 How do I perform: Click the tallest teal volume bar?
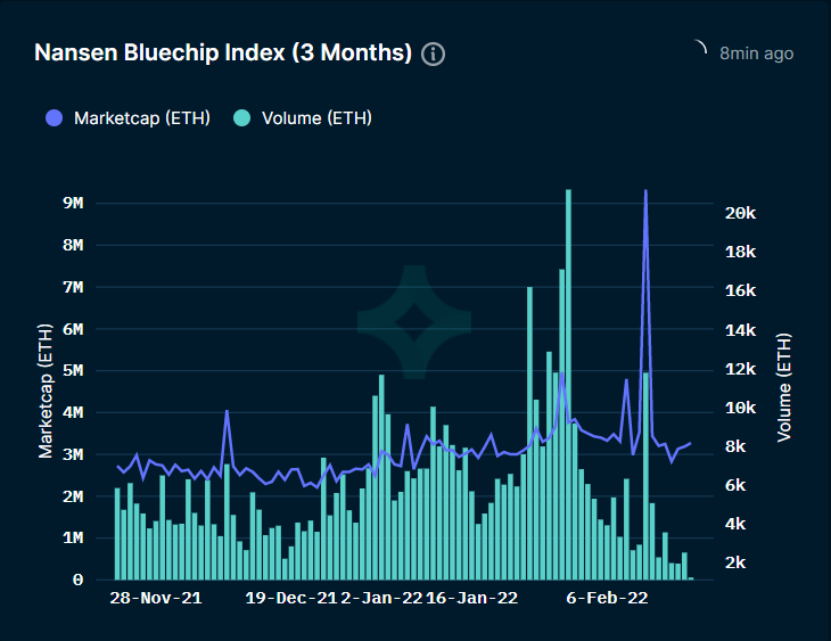[569, 384]
